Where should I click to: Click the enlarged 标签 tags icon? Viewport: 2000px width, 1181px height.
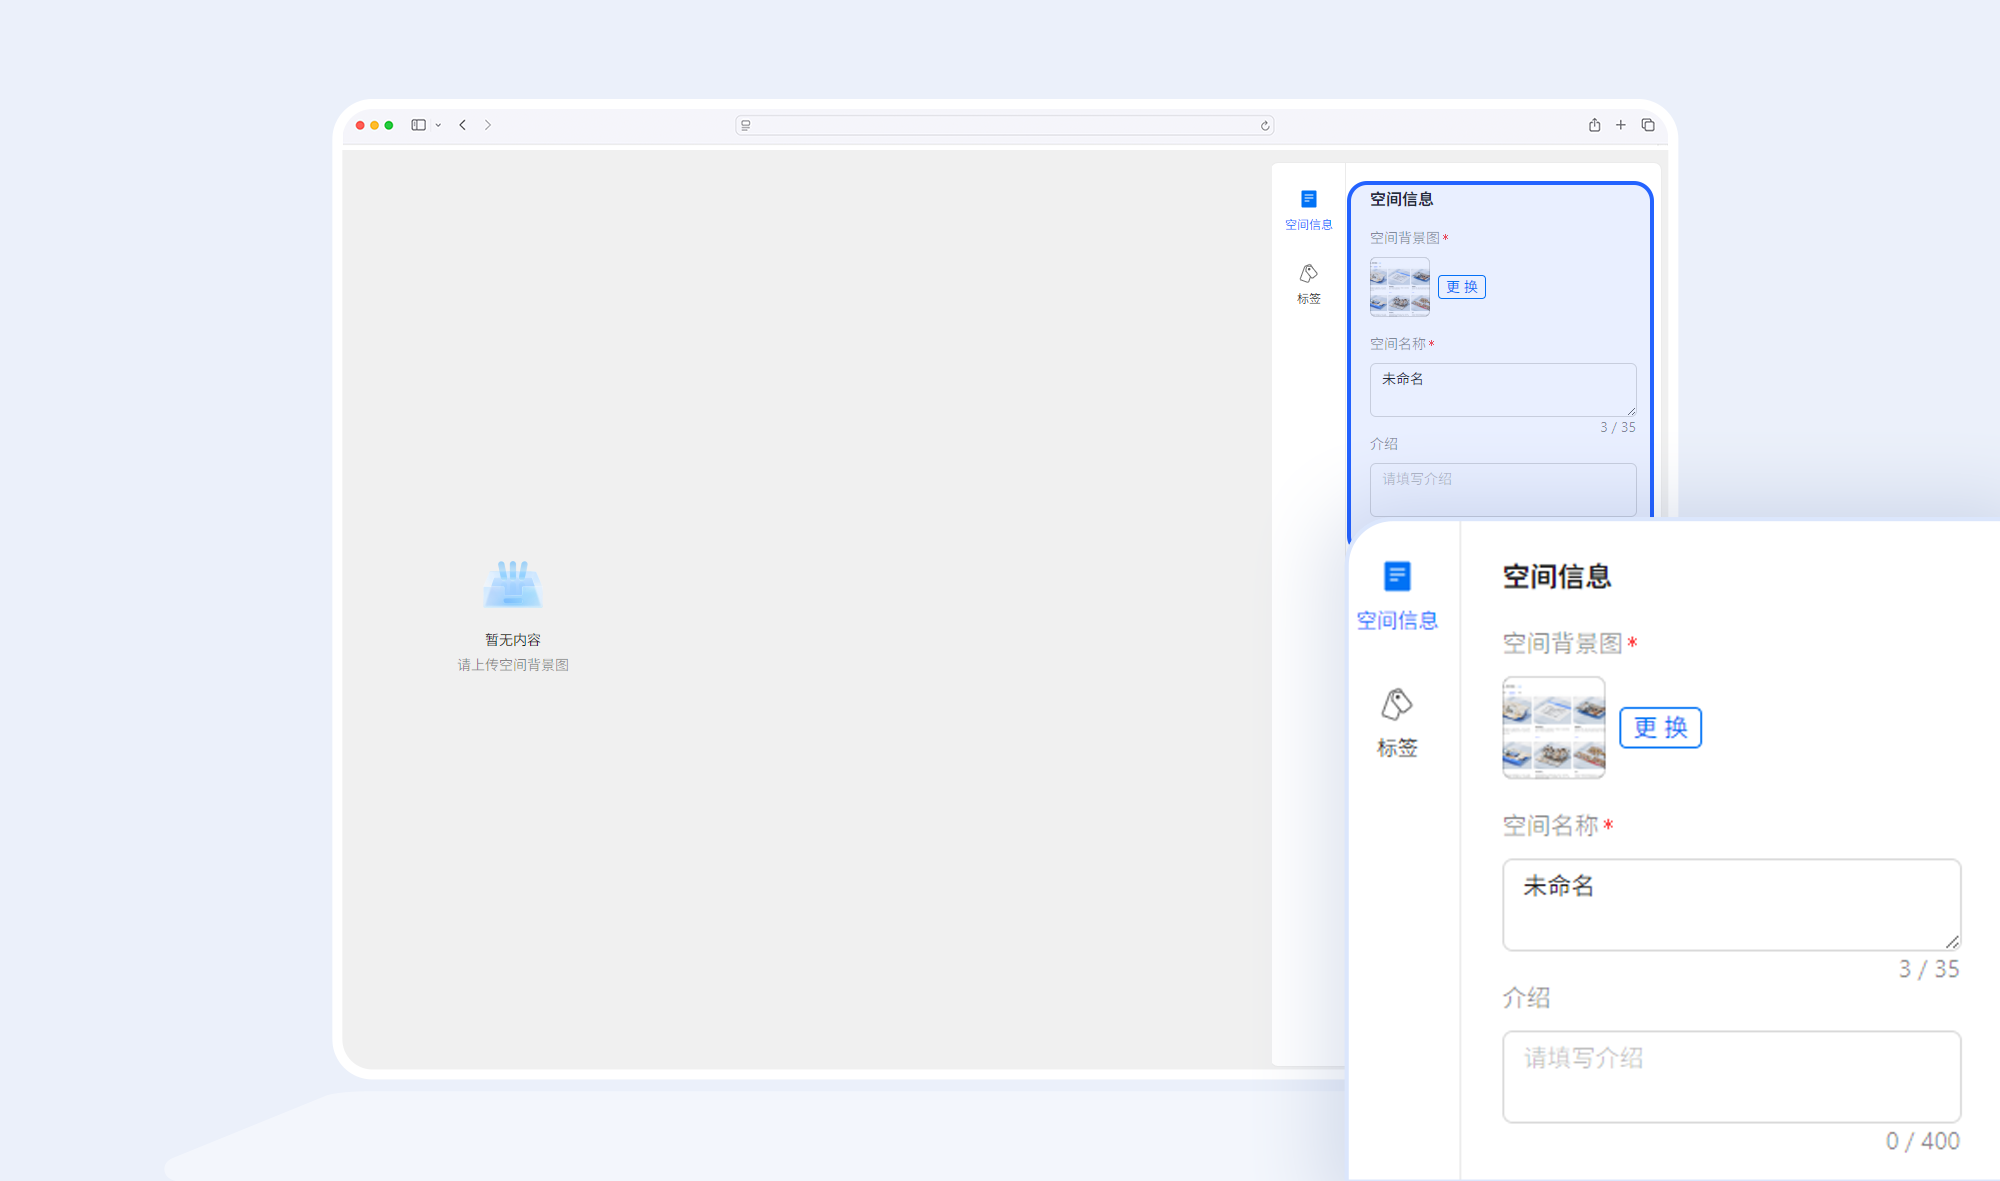[x=1396, y=703]
